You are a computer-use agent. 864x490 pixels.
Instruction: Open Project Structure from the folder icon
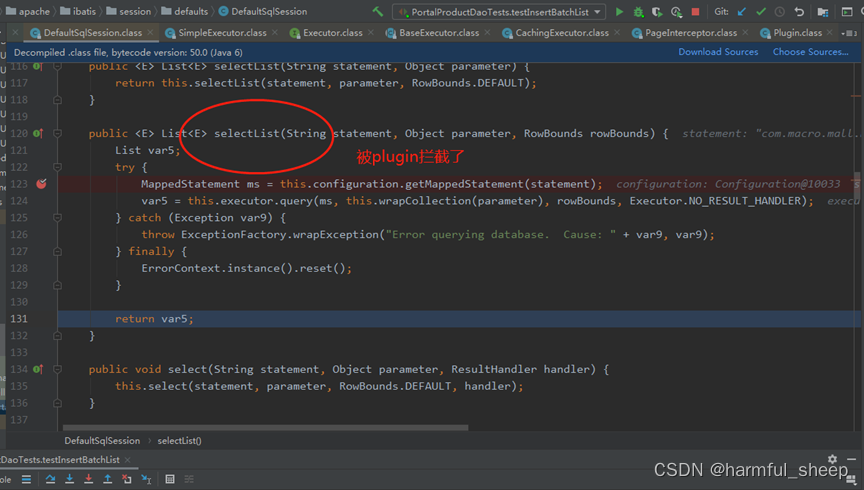[823, 12]
